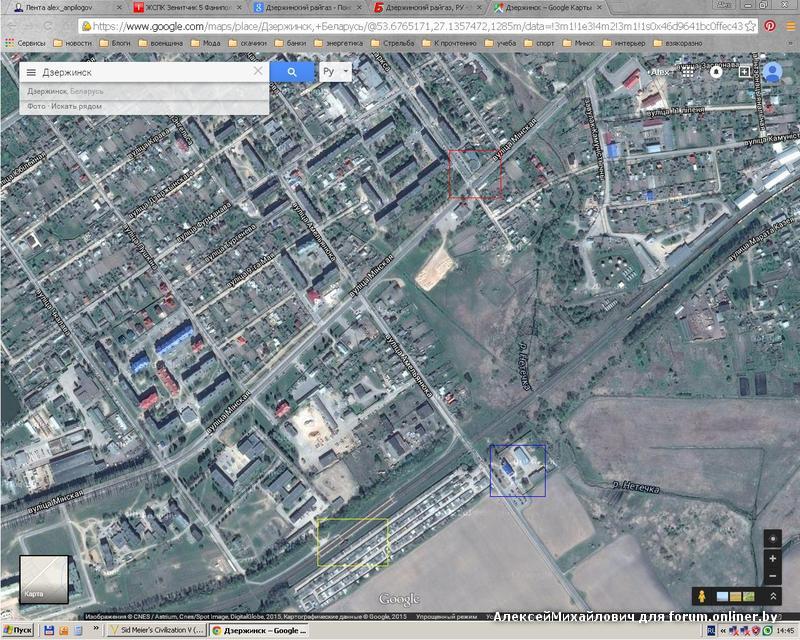The height and width of the screenshot is (640, 800).
Task: Open the blue account avatar
Action: [772, 72]
